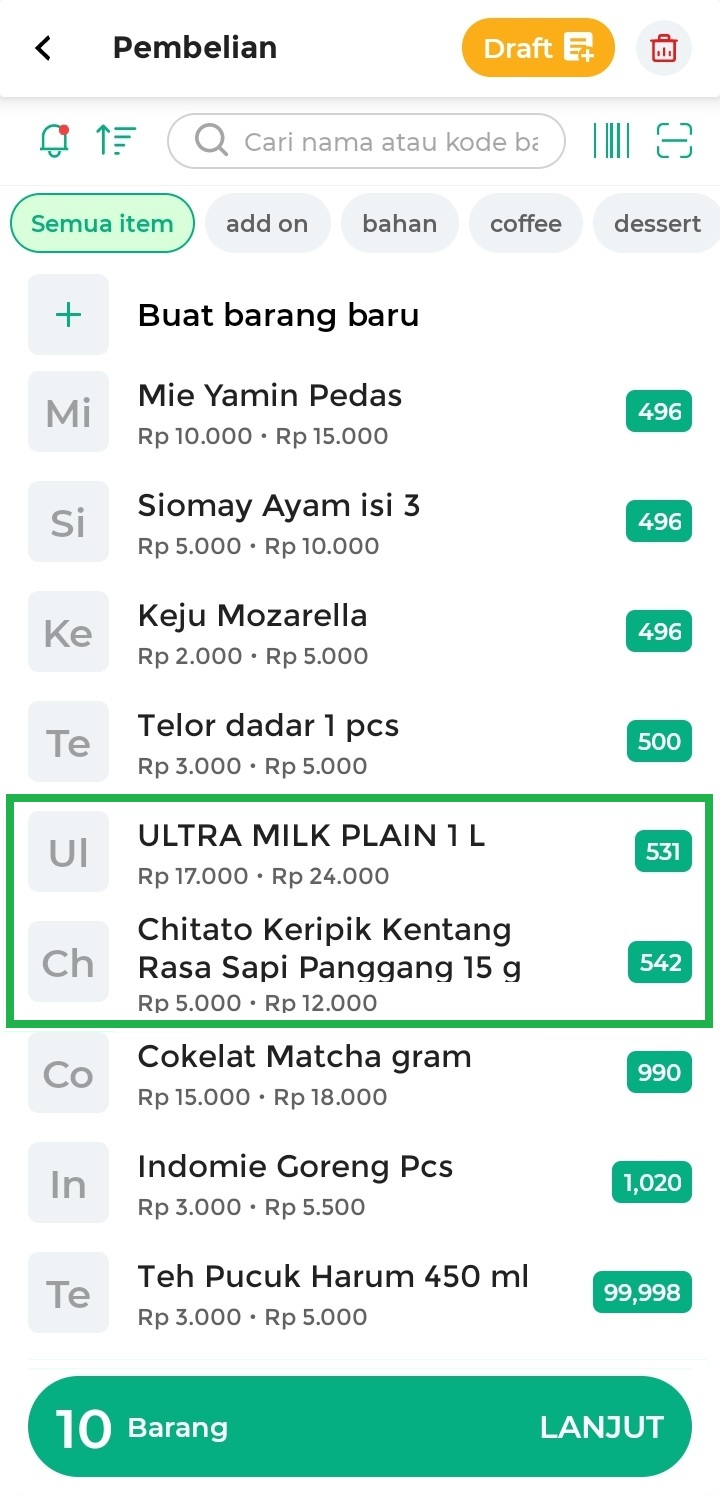Delete draft with the trash icon
Screen dimensions: 720x1498
663,48
